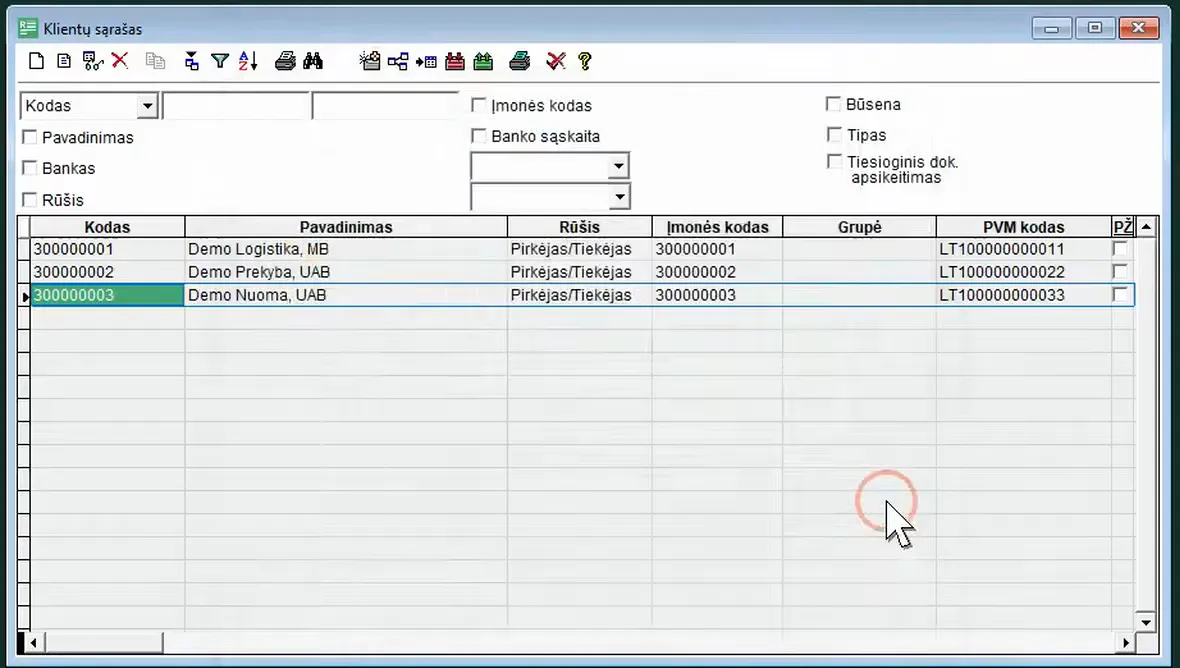Click the view record glasses icon
1180x668 pixels.
pyautogui.click(x=93, y=61)
